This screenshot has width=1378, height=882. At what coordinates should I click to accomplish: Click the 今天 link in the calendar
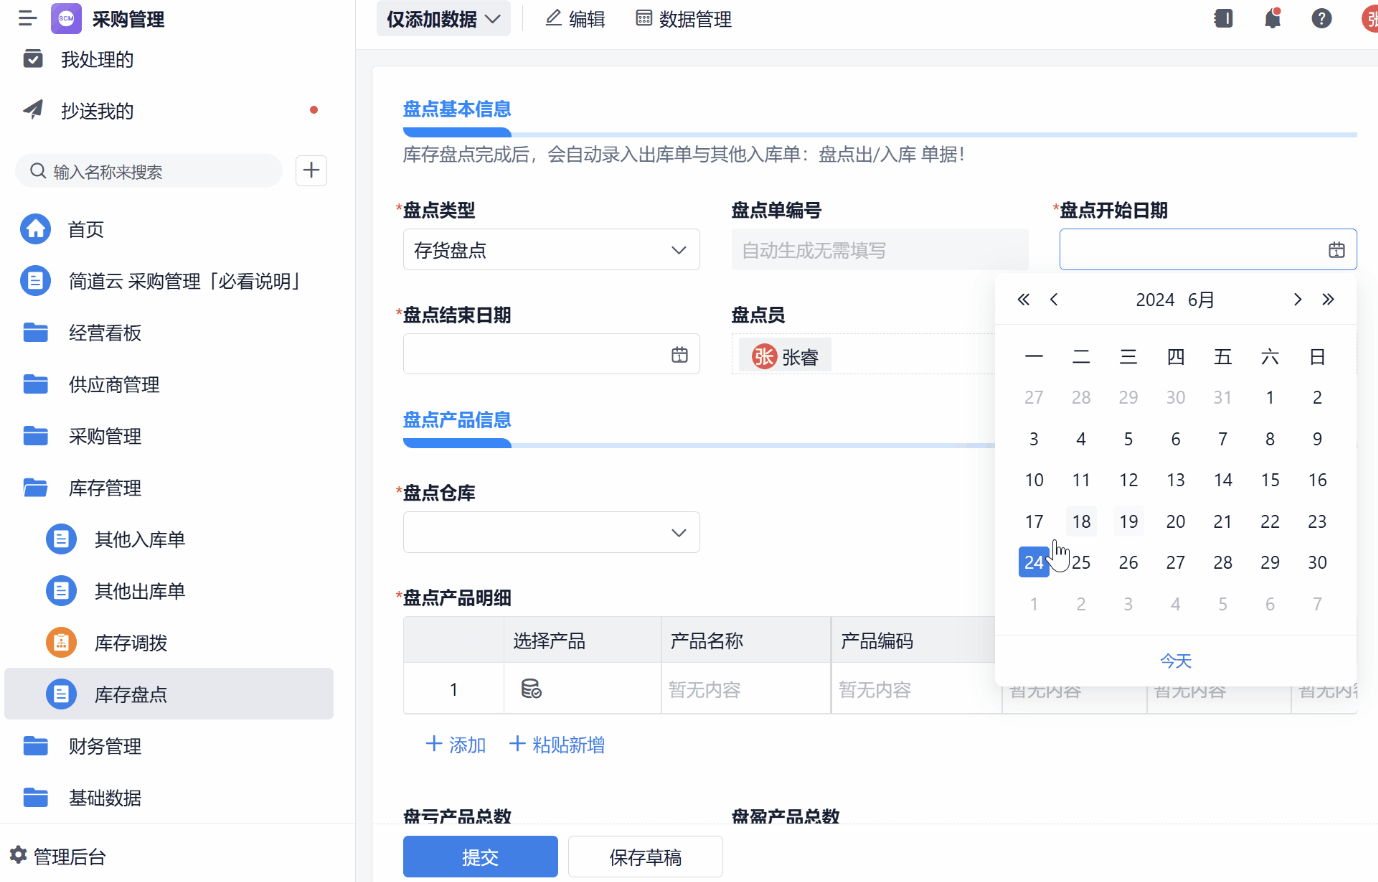coord(1175,660)
